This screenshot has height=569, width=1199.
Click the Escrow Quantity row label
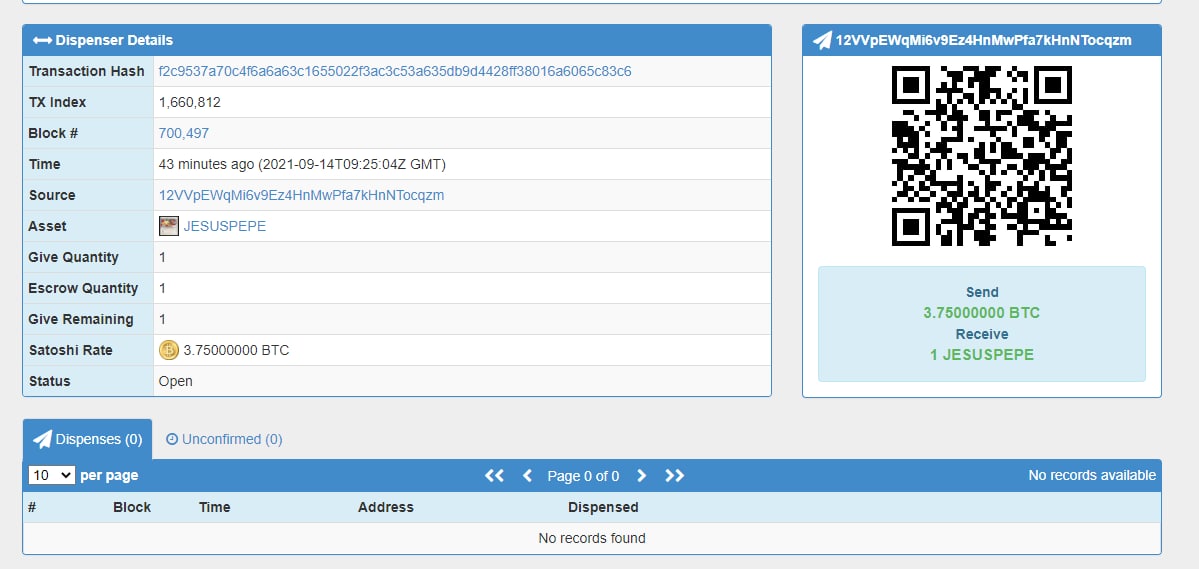[x=83, y=288]
